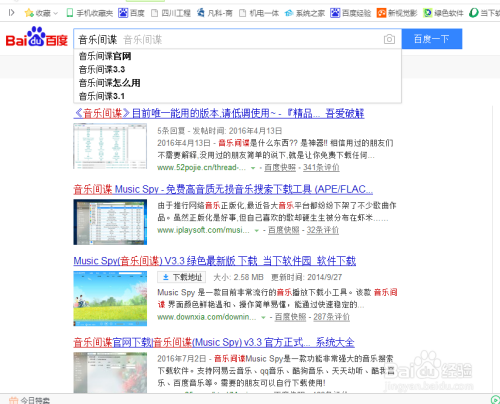Open 百度快照 for downxia result
The height and width of the screenshot is (404, 500).
(x=290, y=317)
